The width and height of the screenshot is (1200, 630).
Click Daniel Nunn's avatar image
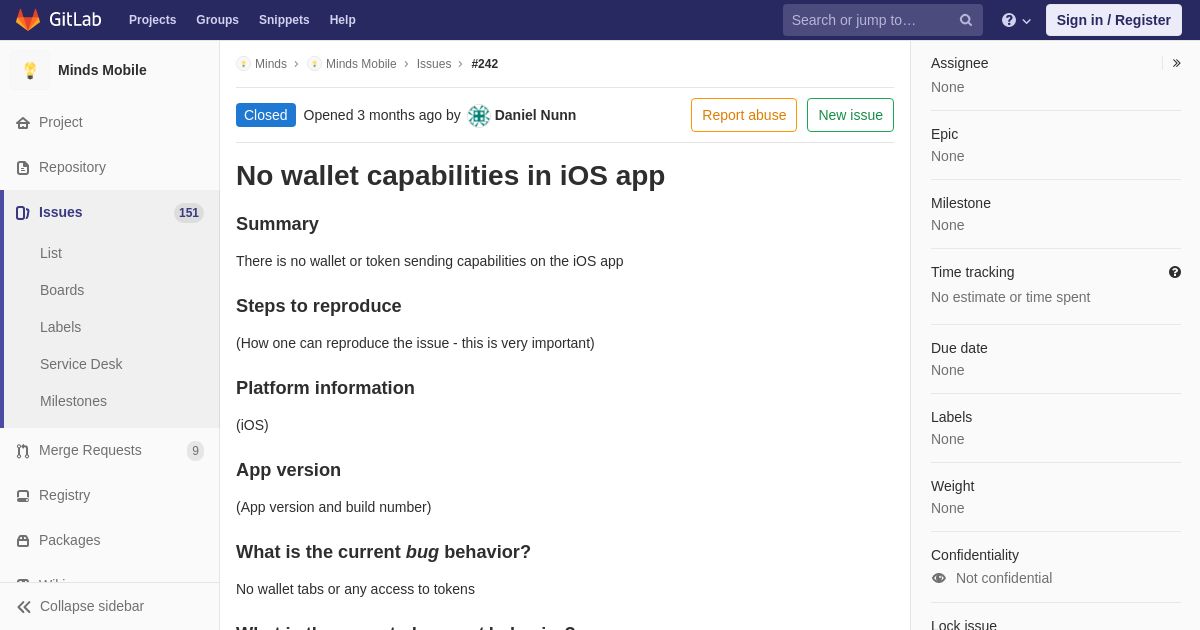pos(479,116)
